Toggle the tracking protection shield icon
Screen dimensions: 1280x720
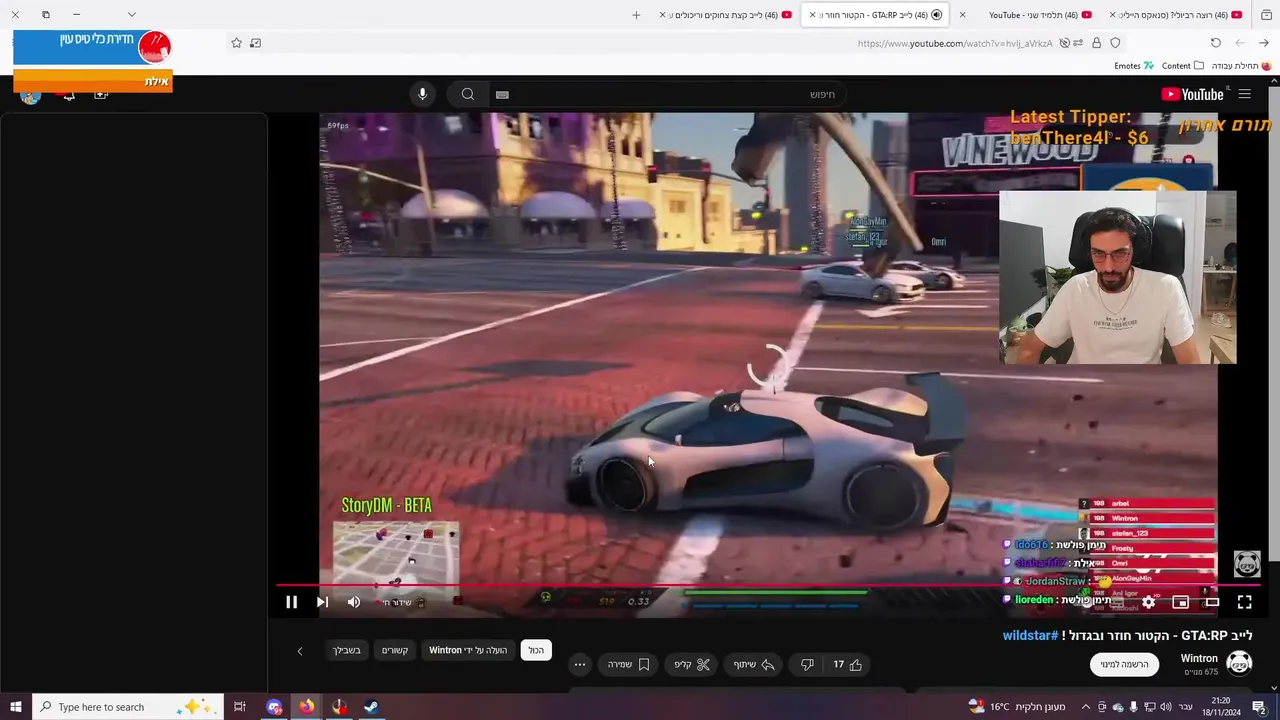pos(1115,43)
